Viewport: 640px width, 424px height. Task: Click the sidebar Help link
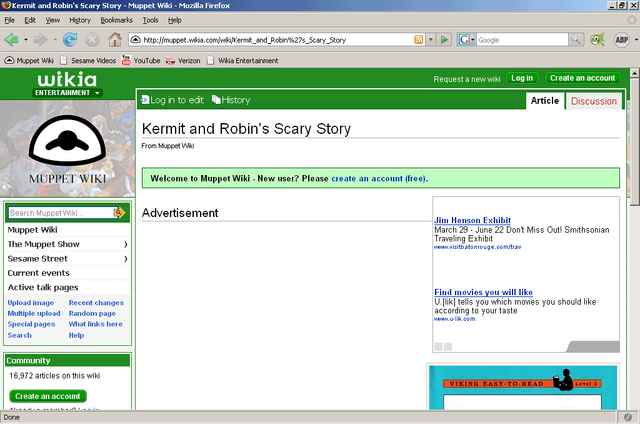76,335
